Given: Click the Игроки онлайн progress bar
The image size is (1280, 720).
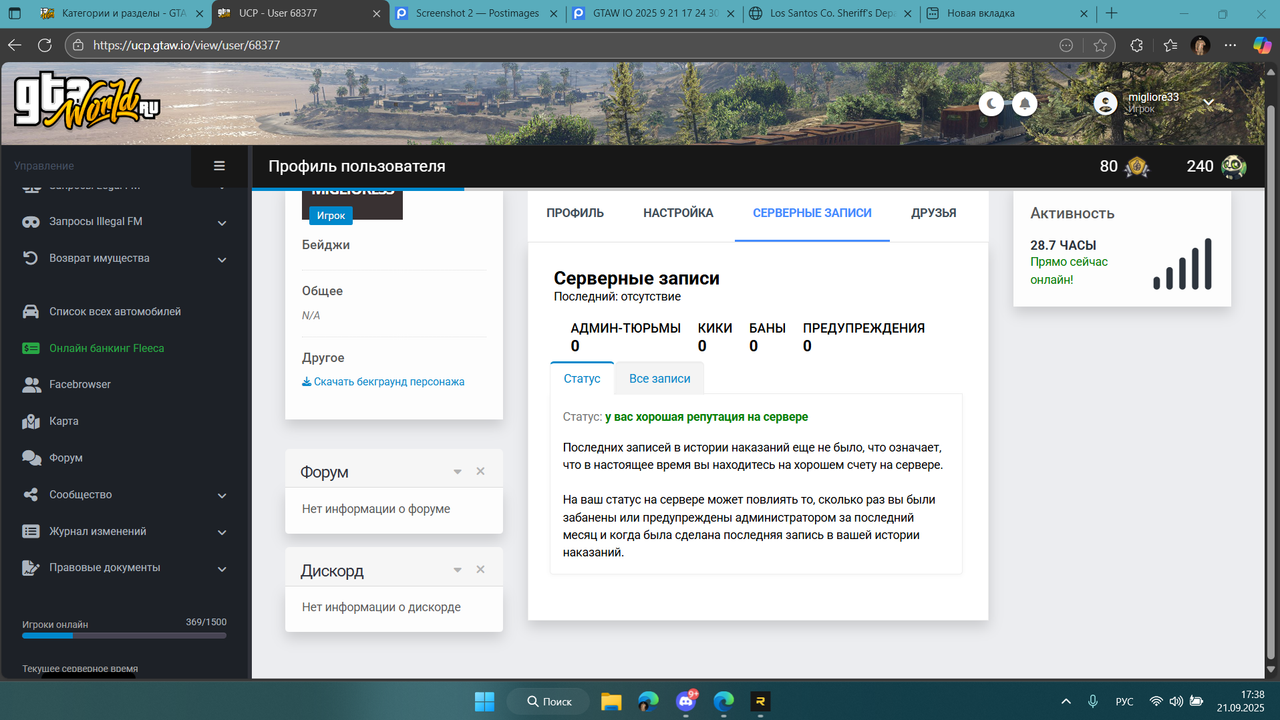Looking at the screenshot, I should [x=124, y=635].
